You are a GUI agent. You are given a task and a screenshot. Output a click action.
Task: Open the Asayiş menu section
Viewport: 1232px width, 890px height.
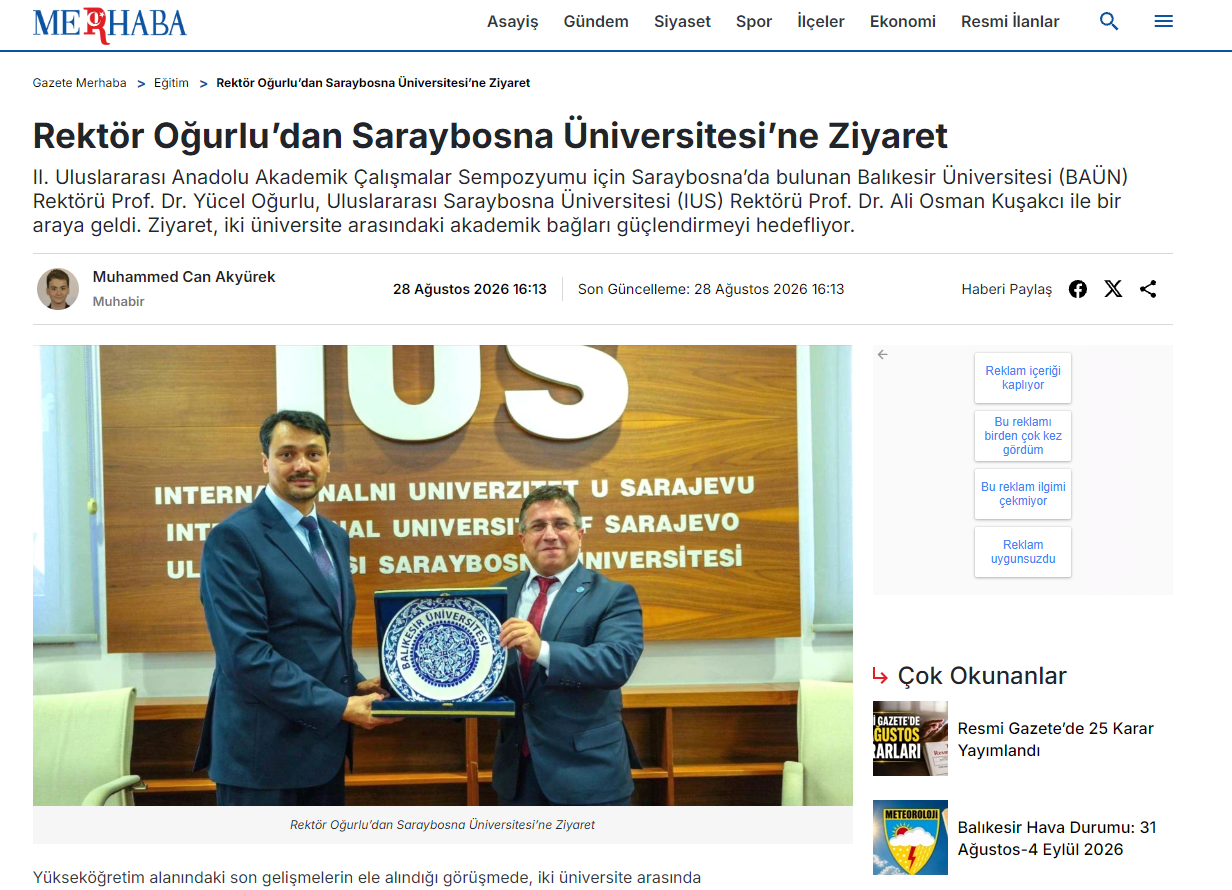tap(513, 22)
